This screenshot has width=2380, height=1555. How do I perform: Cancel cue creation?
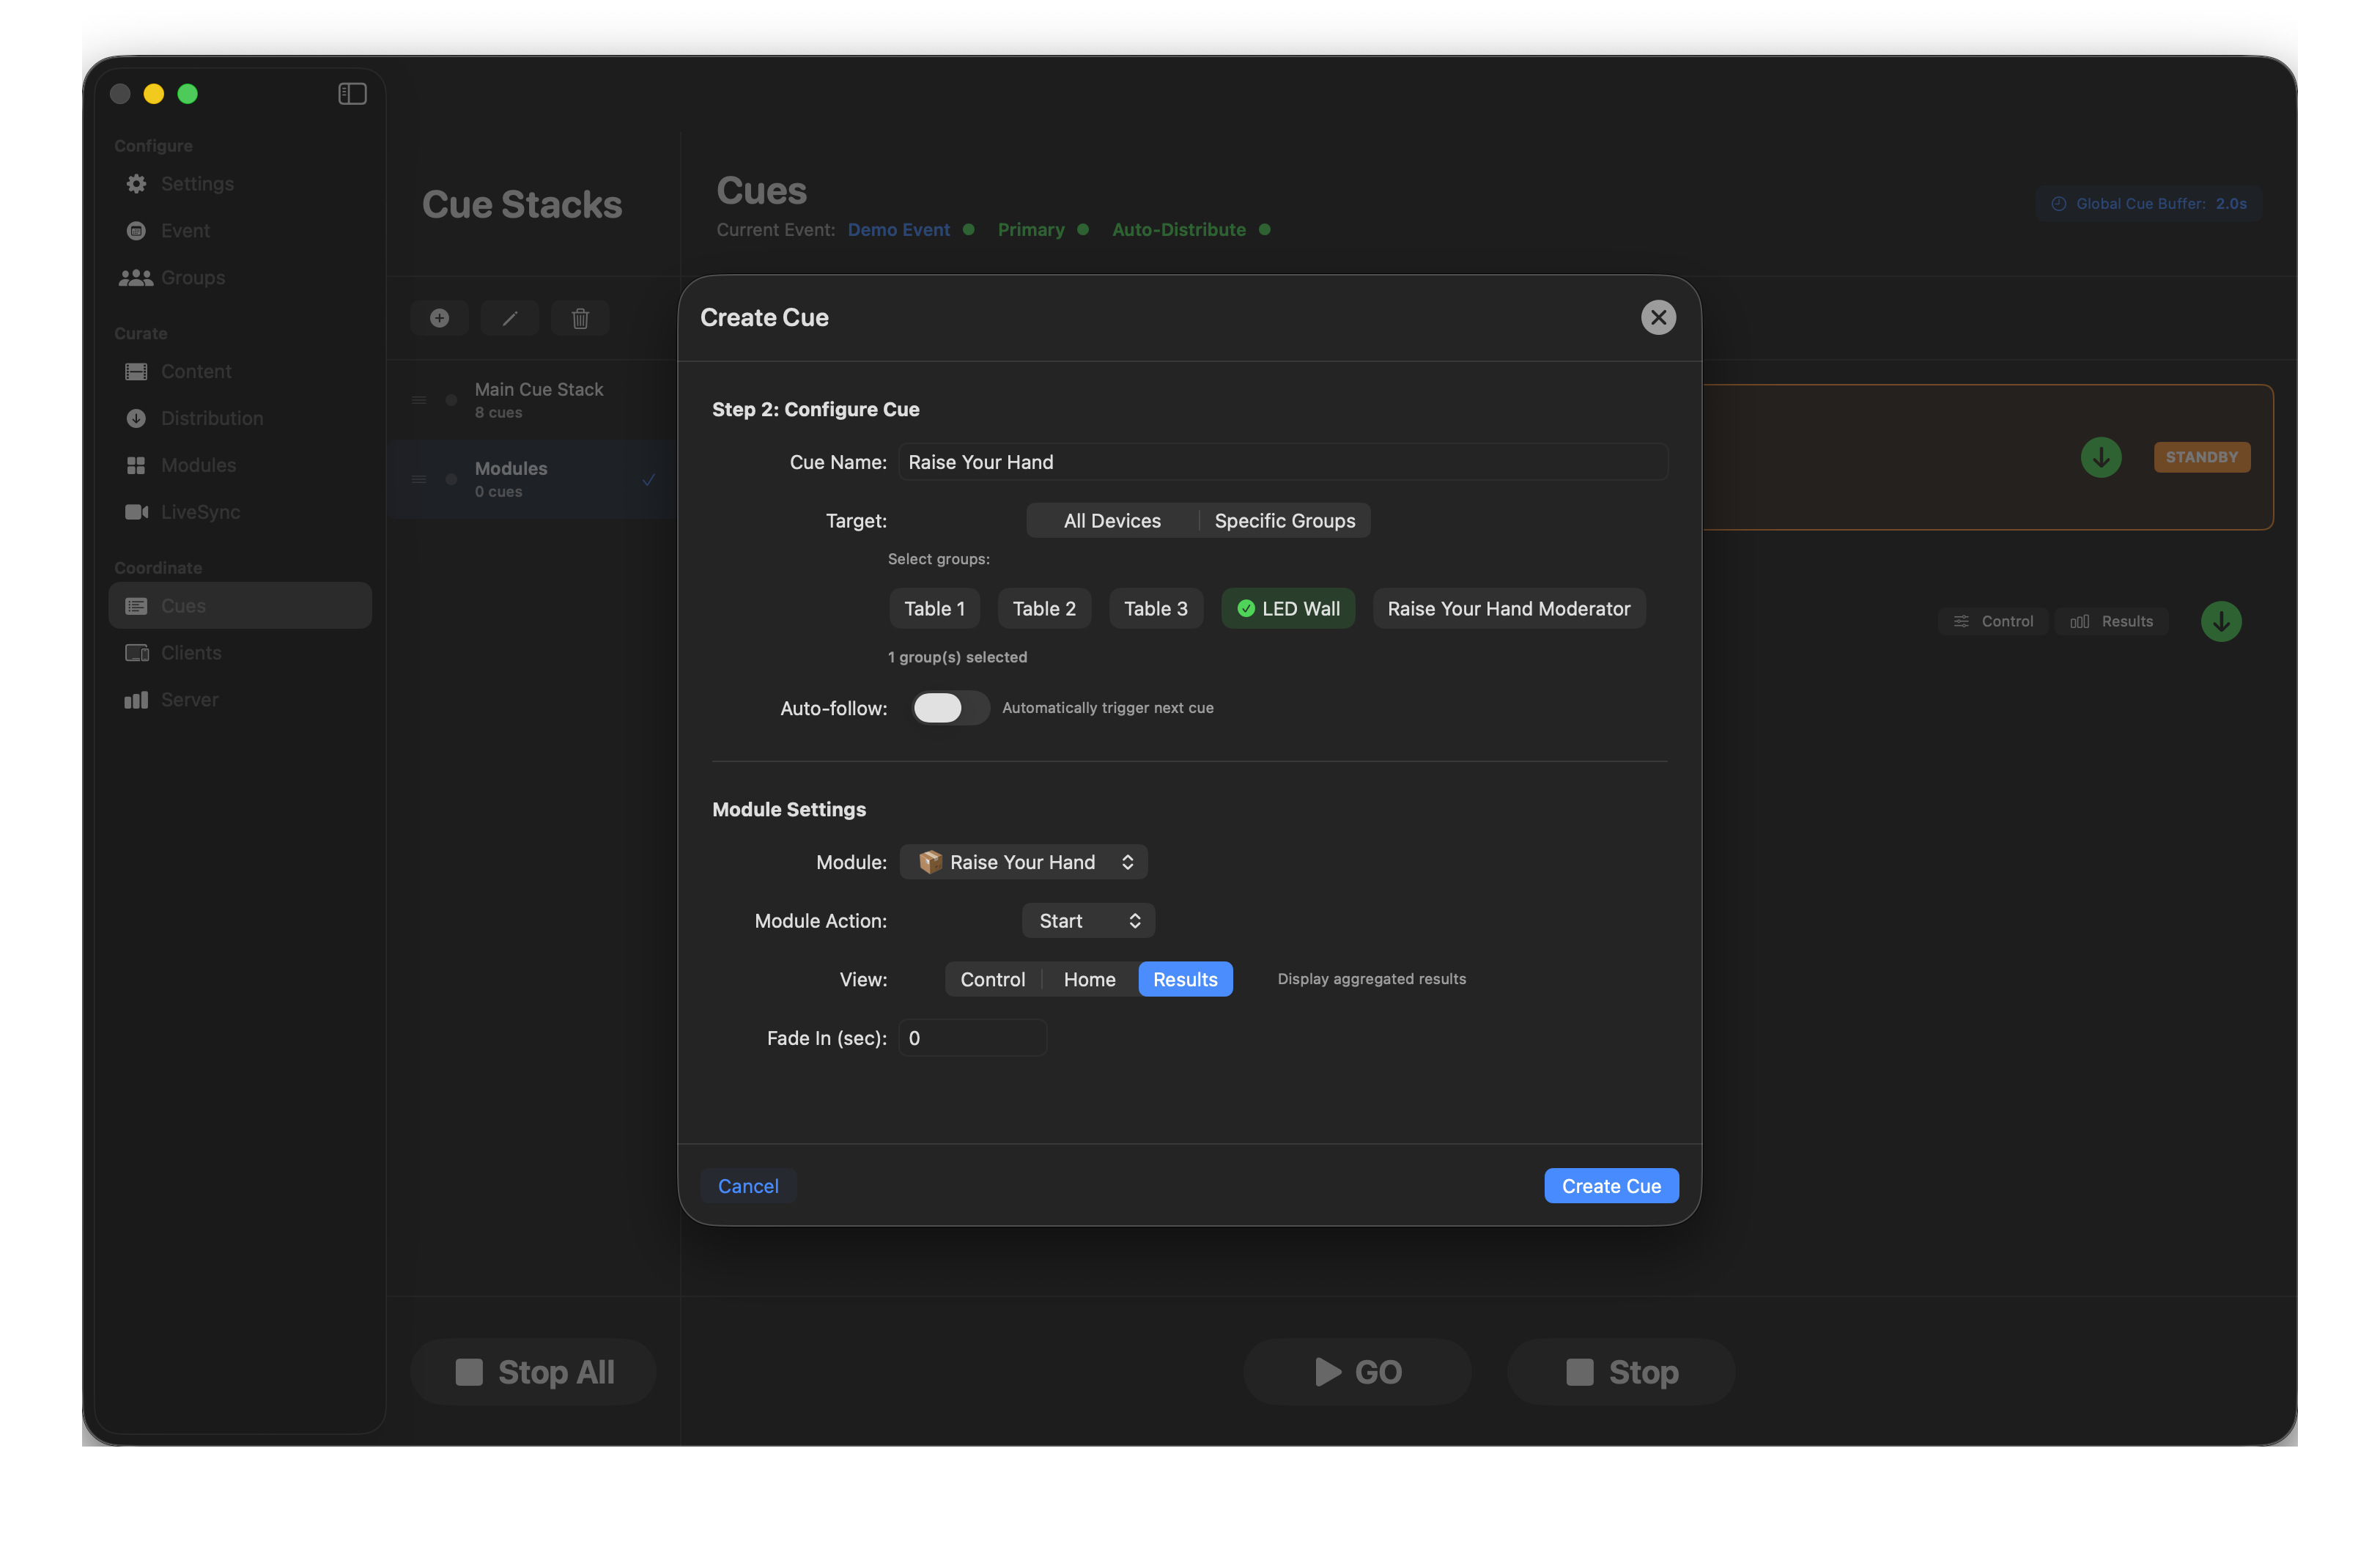tap(748, 1187)
